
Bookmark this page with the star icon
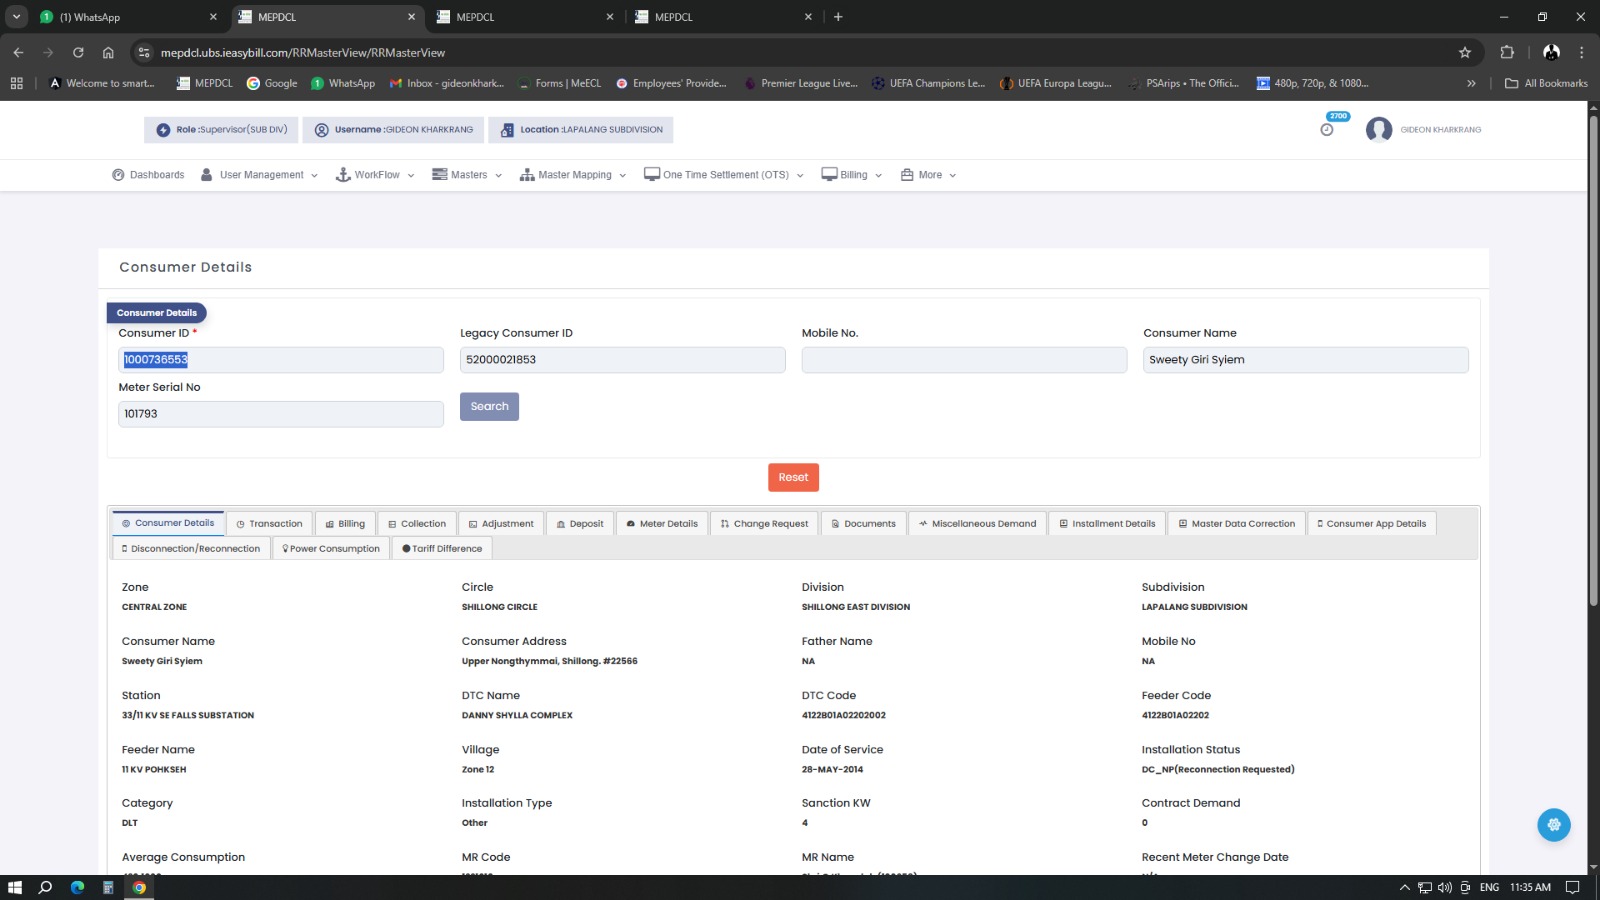[x=1465, y=53]
